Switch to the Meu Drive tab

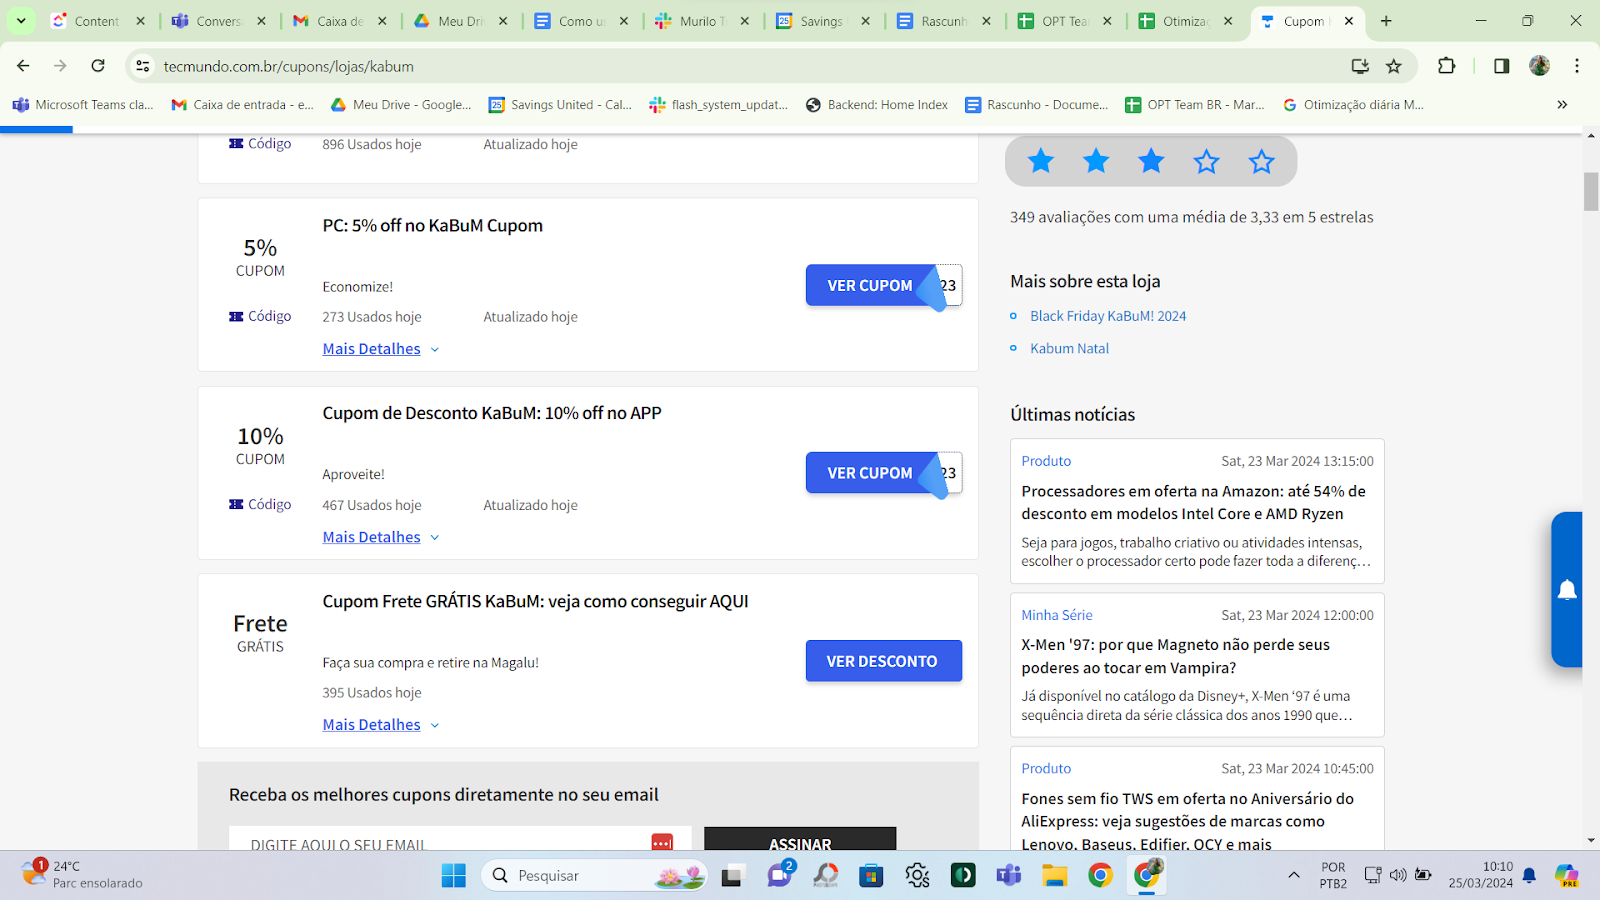(x=460, y=21)
